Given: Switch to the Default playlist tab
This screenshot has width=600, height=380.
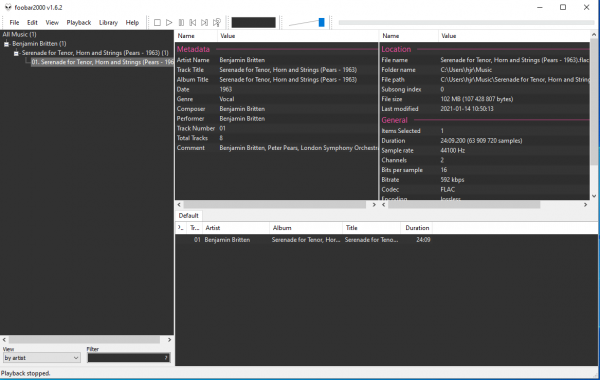Looking at the screenshot, I should click(188, 215).
